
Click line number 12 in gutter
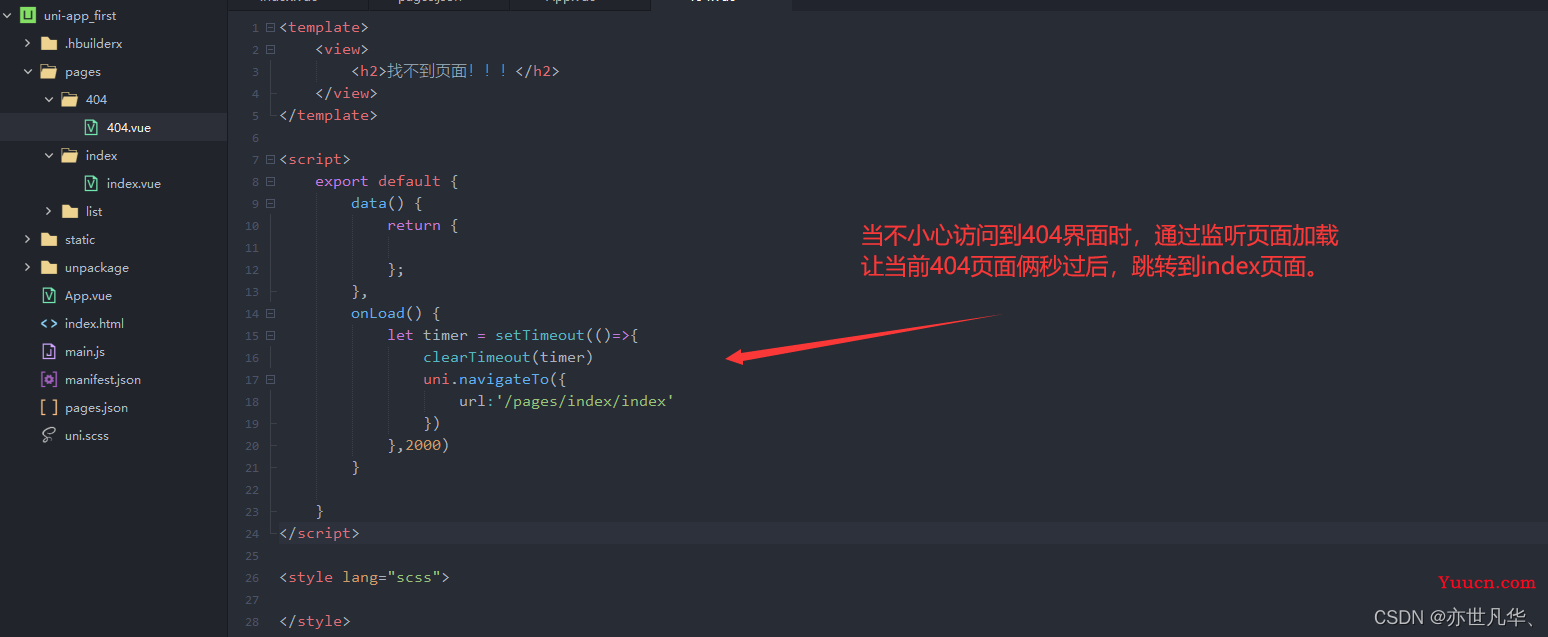[x=252, y=270]
